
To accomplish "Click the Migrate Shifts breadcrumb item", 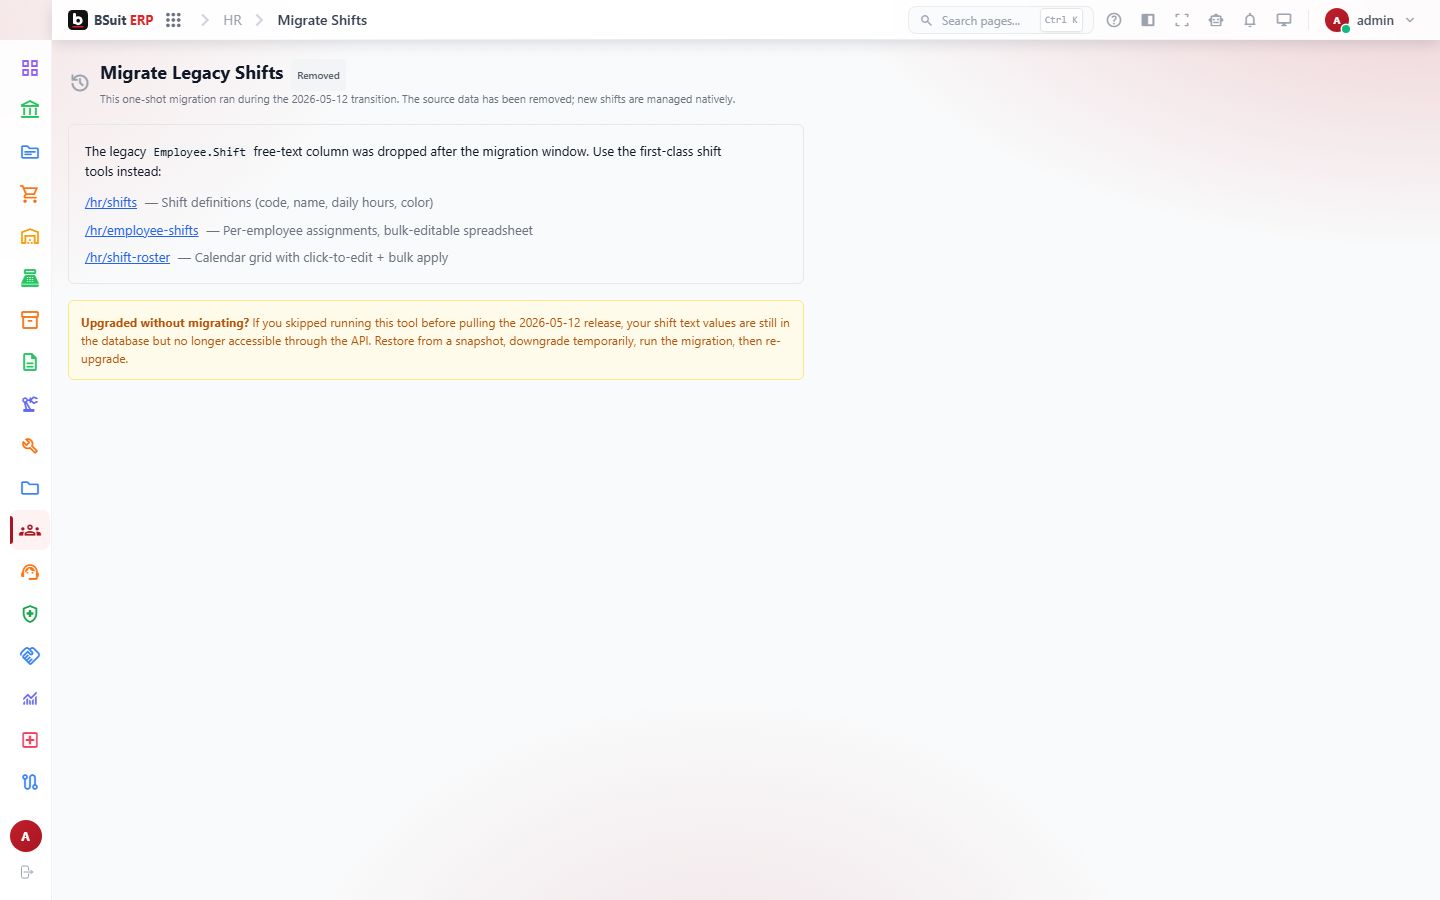I will point(322,20).
